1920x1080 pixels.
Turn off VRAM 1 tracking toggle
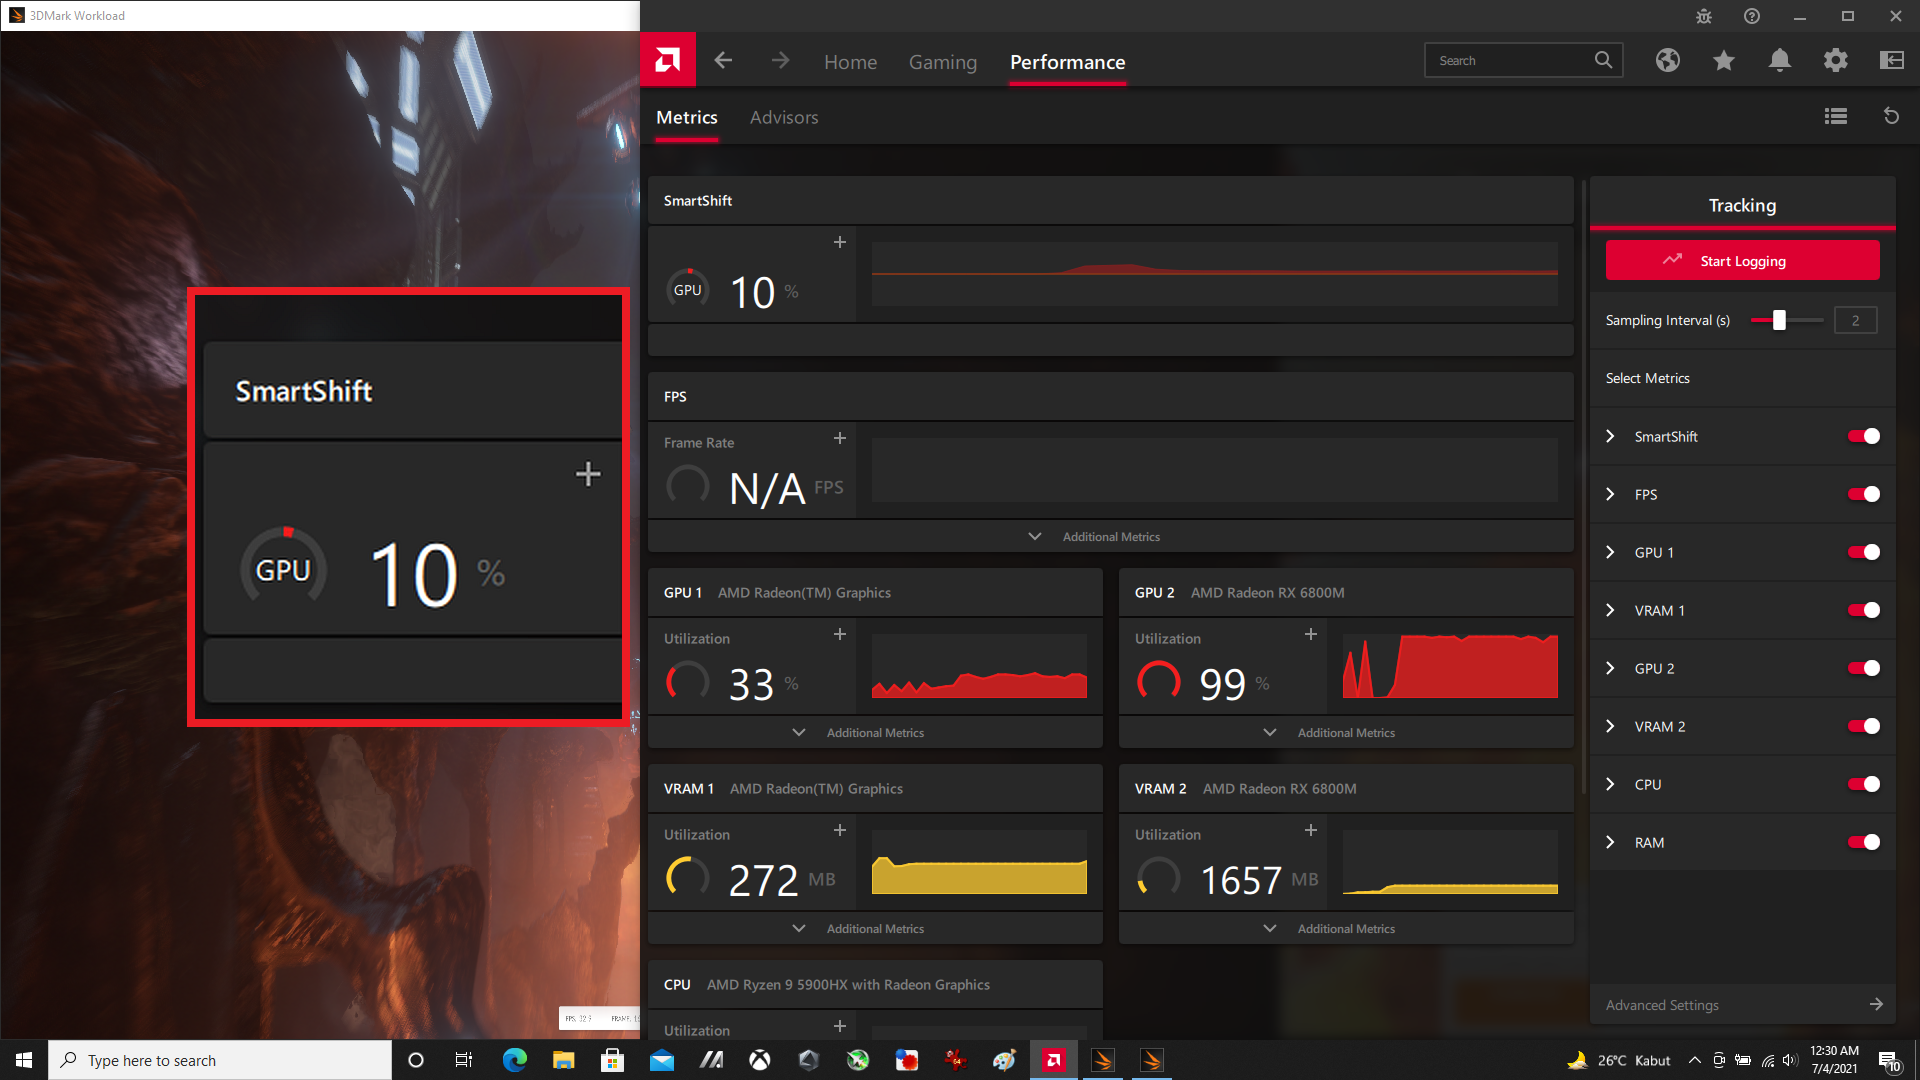(1863, 610)
